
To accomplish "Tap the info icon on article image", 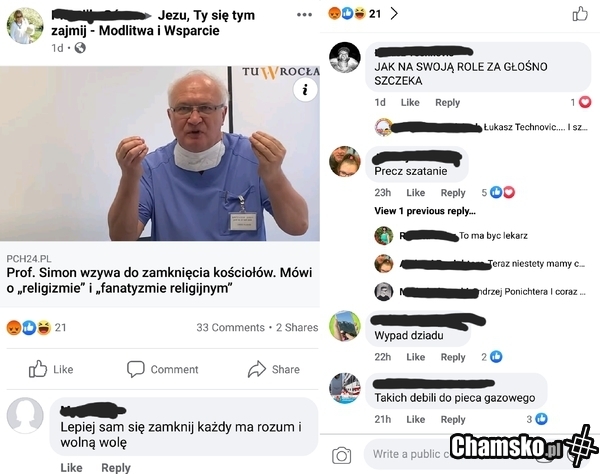I will click(x=305, y=90).
